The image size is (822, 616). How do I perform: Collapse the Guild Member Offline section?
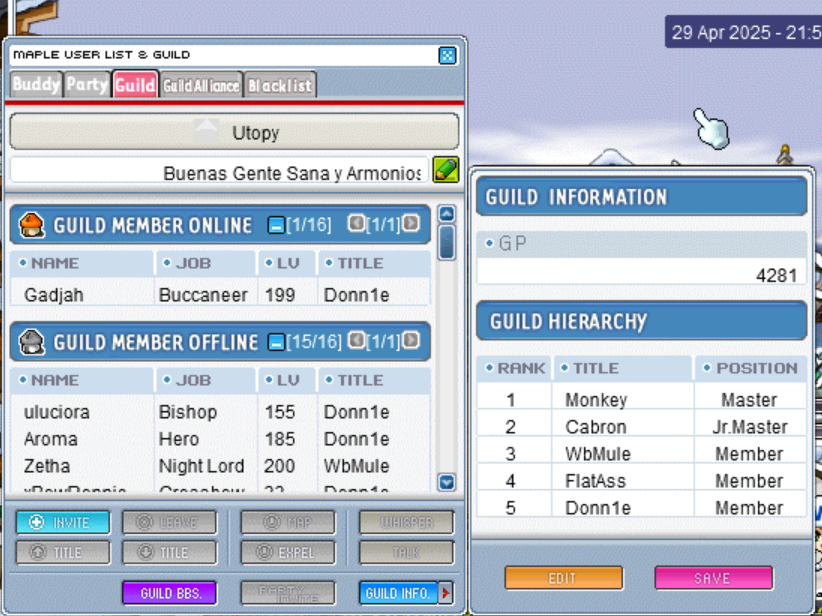[276, 343]
